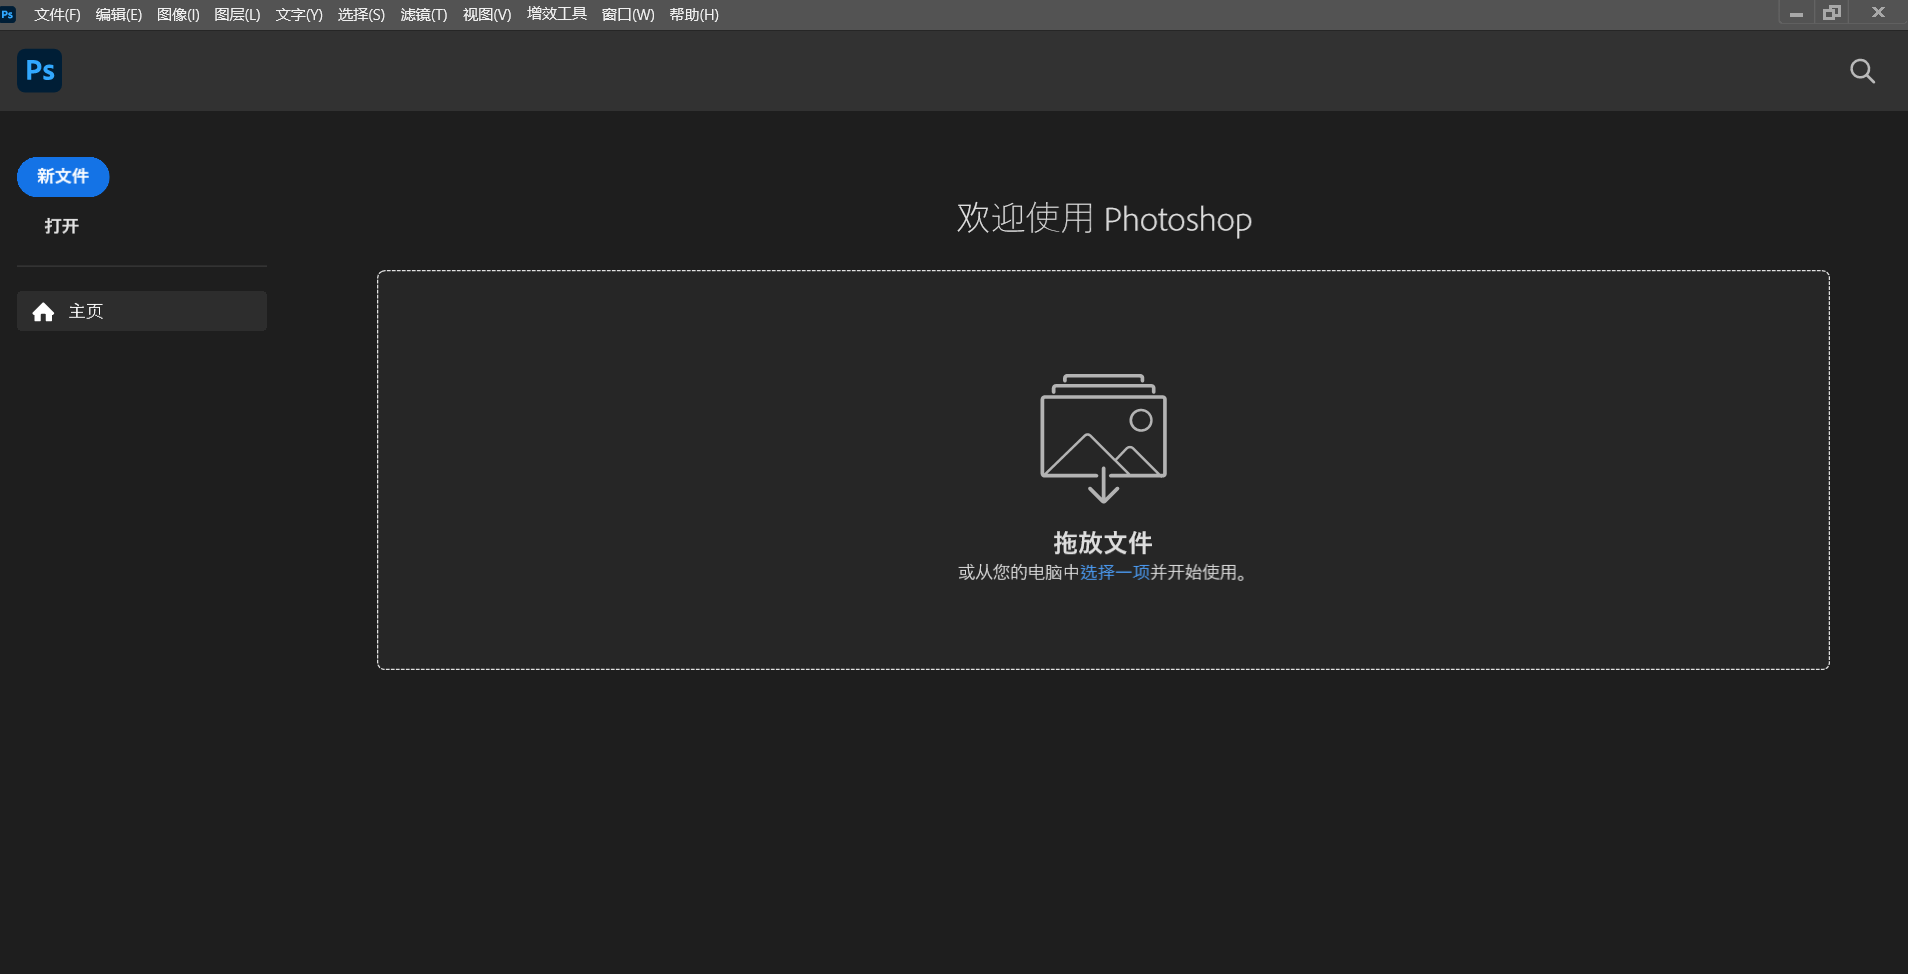
Task: Open the 滤镜(T) menu
Action: click(x=423, y=14)
